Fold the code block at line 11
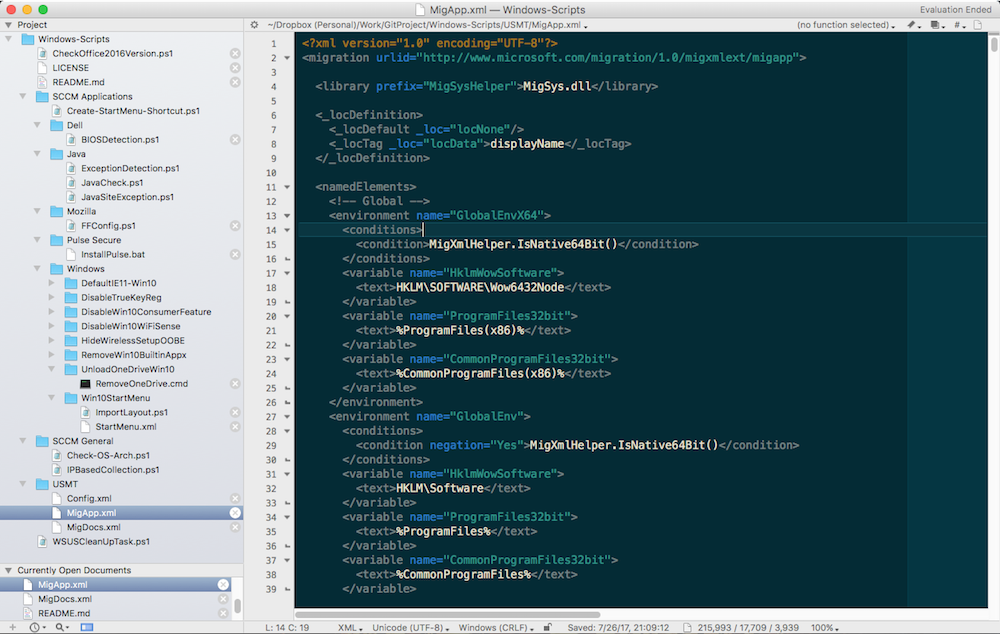The height and width of the screenshot is (634, 1000). pos(287,187)
